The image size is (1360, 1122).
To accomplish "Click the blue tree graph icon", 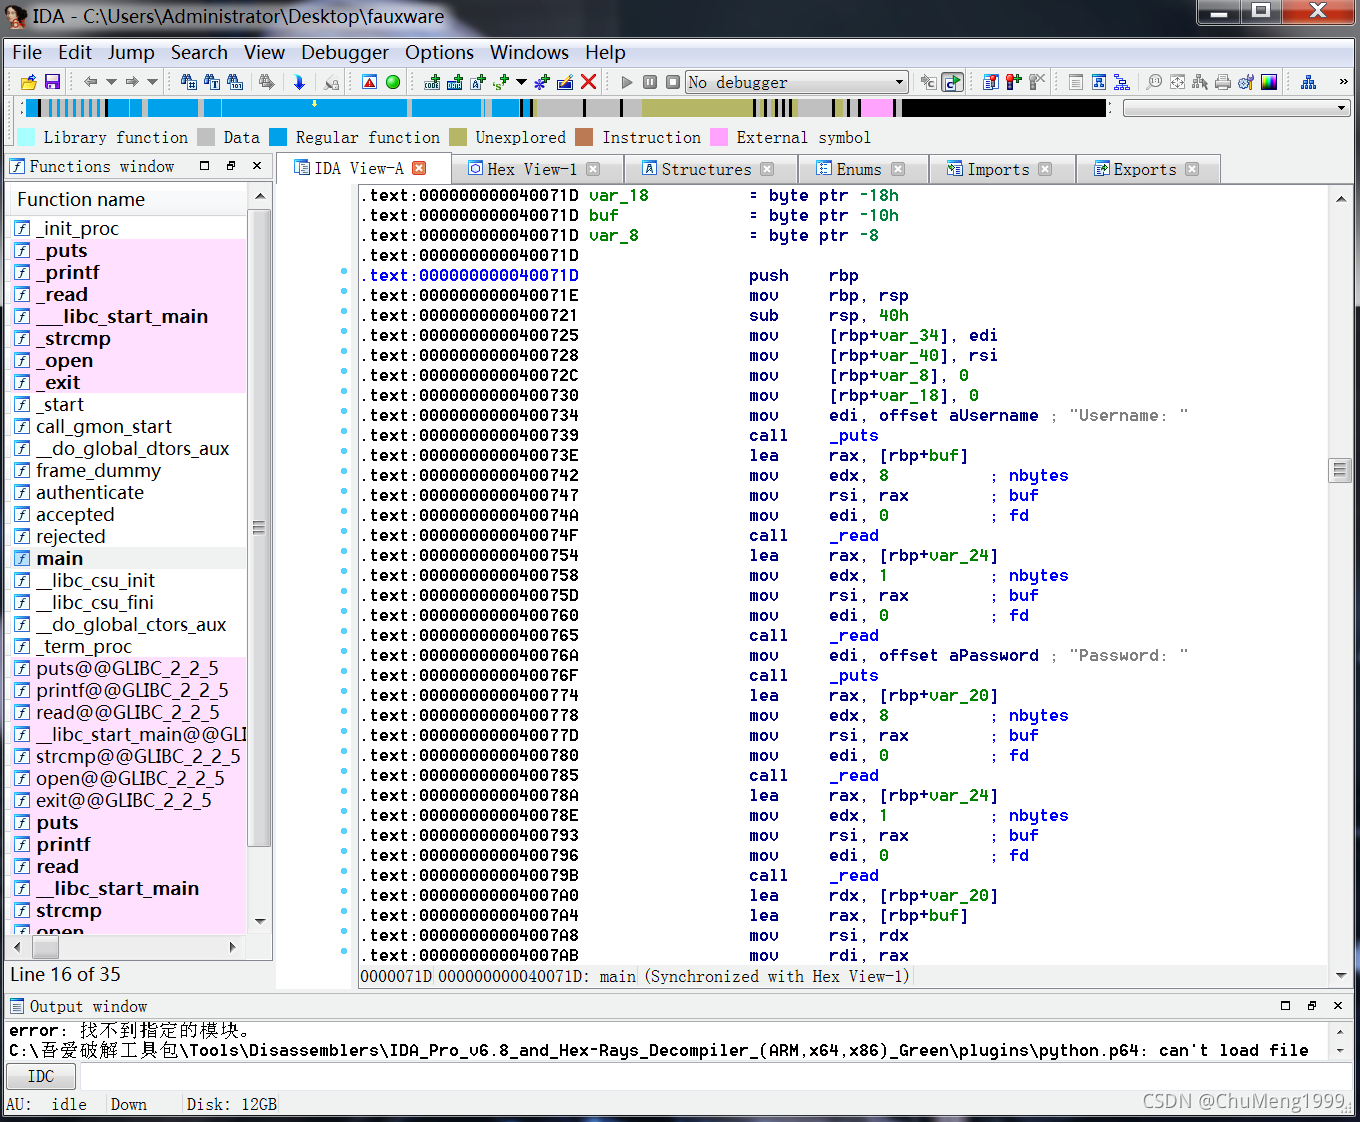I will [1122, 82].
